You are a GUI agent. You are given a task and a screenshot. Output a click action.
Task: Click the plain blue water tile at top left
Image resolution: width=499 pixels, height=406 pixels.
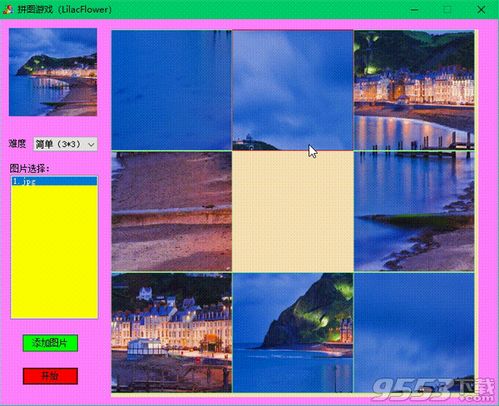172,90
